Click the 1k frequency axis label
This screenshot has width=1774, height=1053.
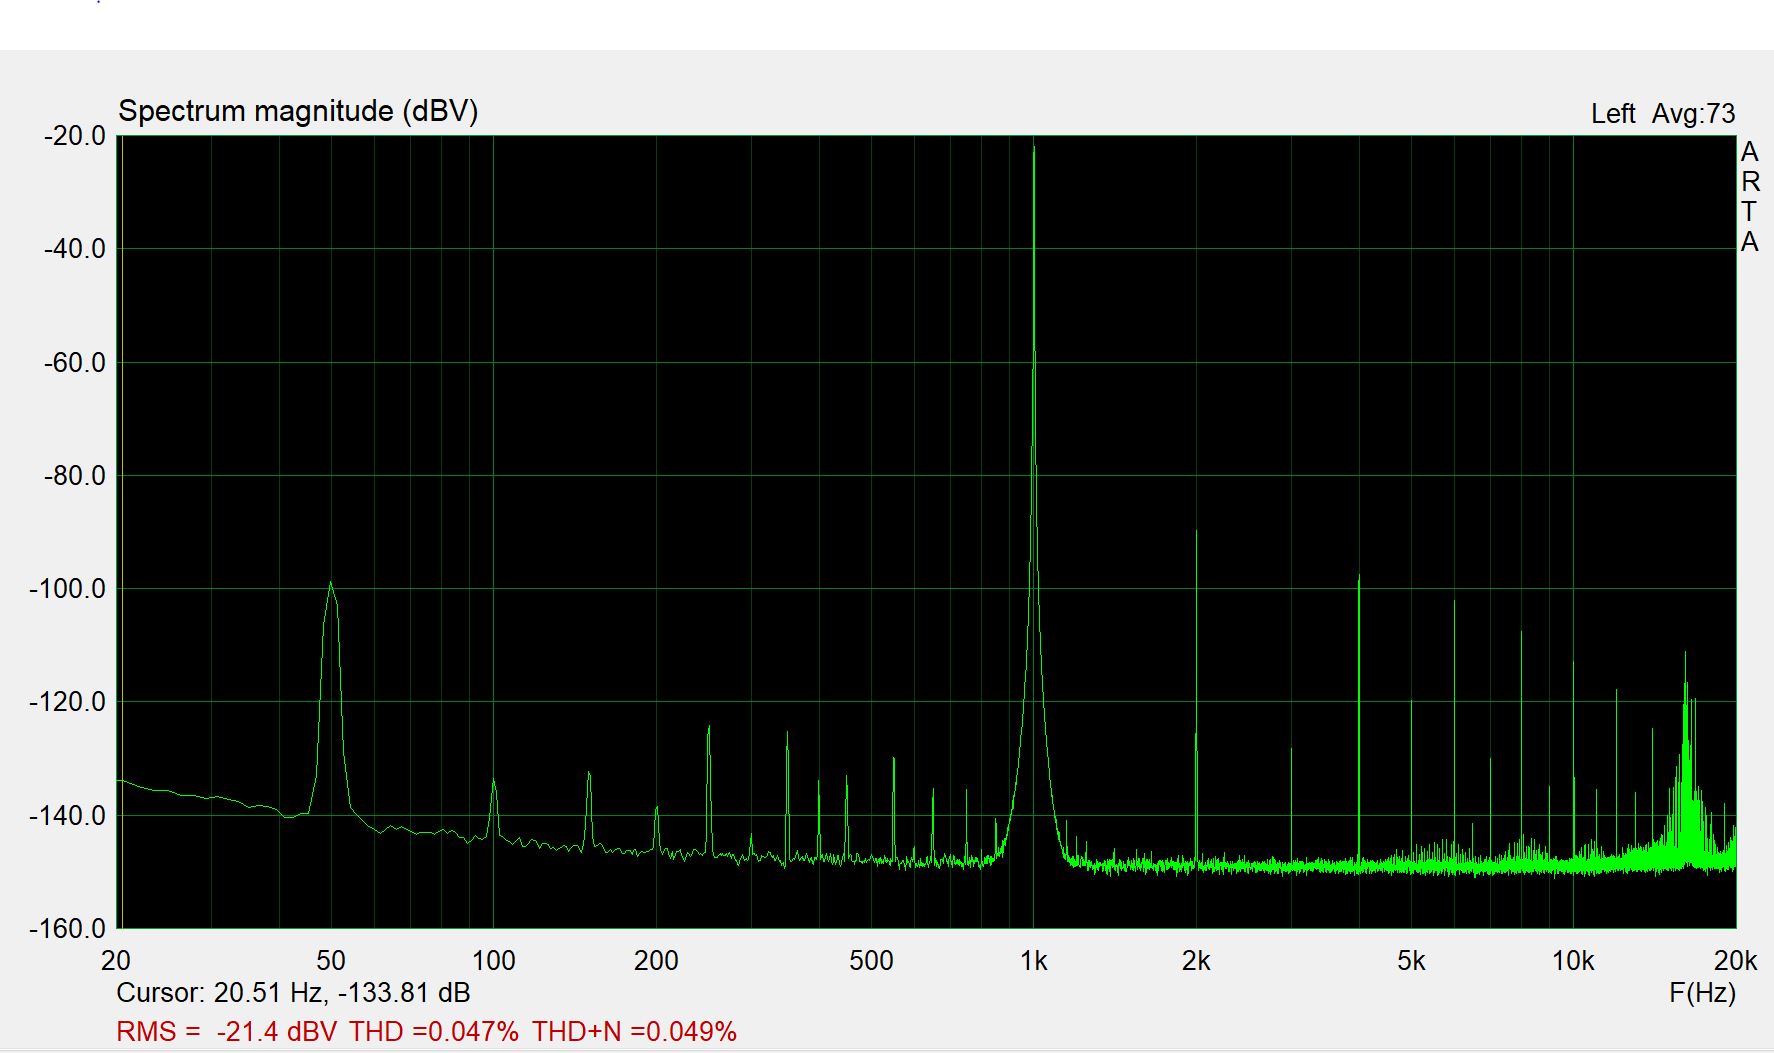(x=1034, y=961)
